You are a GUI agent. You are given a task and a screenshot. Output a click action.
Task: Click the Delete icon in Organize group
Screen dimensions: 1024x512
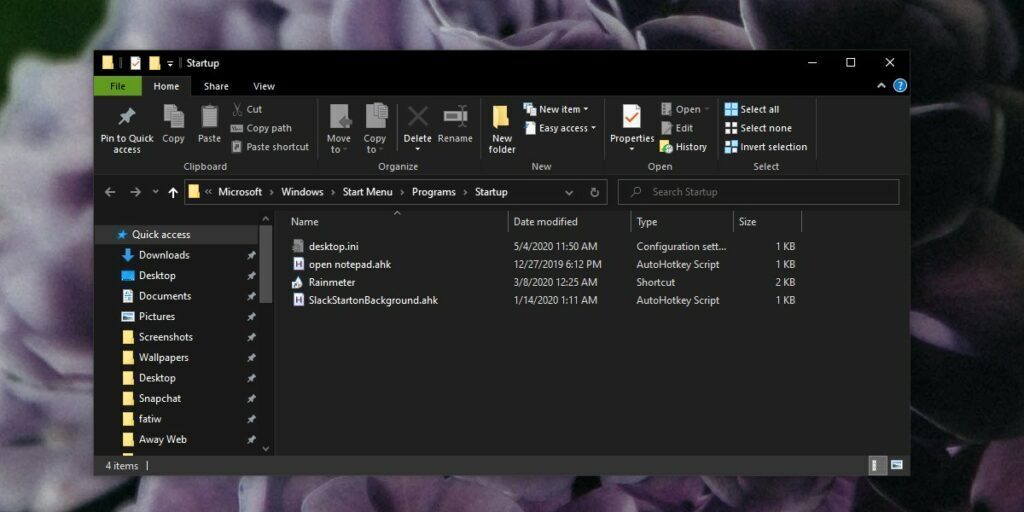point(417,118)
